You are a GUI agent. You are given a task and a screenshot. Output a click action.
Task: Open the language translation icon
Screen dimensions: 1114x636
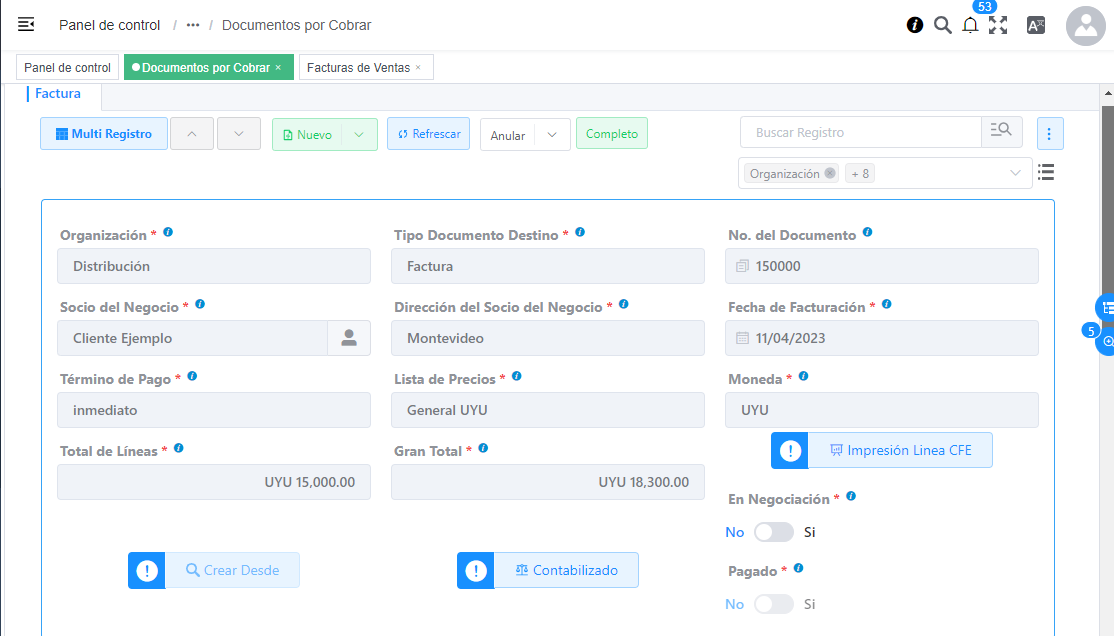click(1036, 26)
